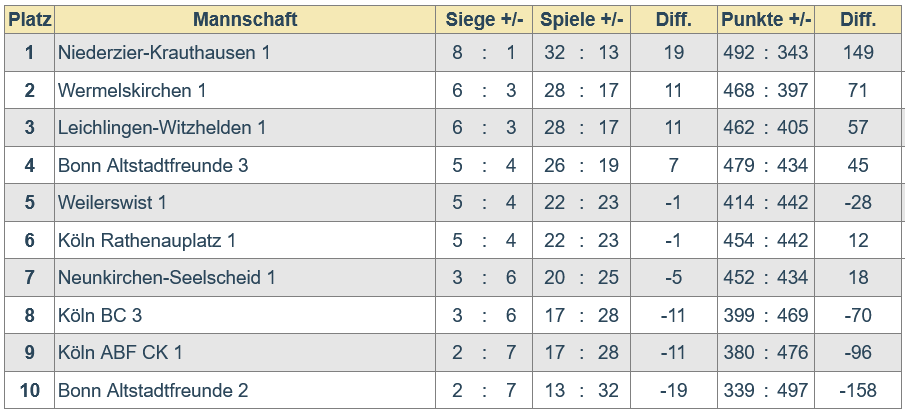Select the 339 : 497 points cell
Viewport: 905px width, 415px height.
point(766,390)
